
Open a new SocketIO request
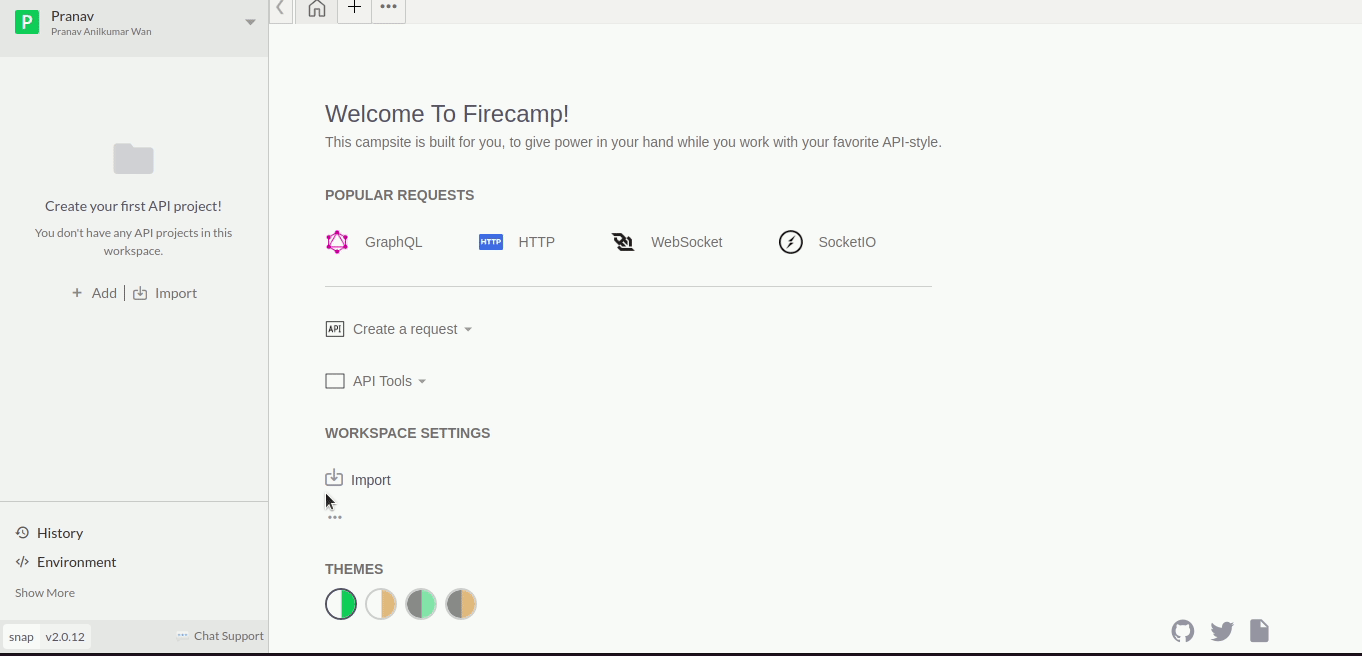coord(847,242)
